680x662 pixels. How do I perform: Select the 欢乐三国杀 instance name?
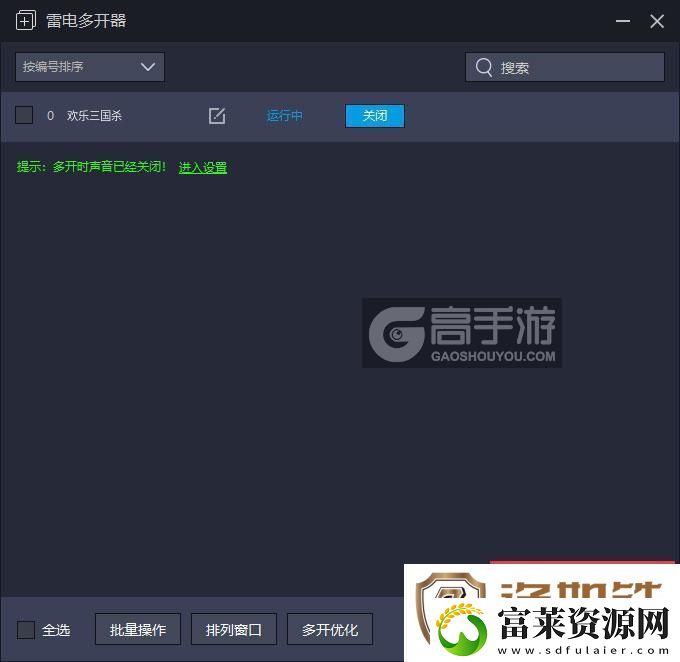(94, 116)
